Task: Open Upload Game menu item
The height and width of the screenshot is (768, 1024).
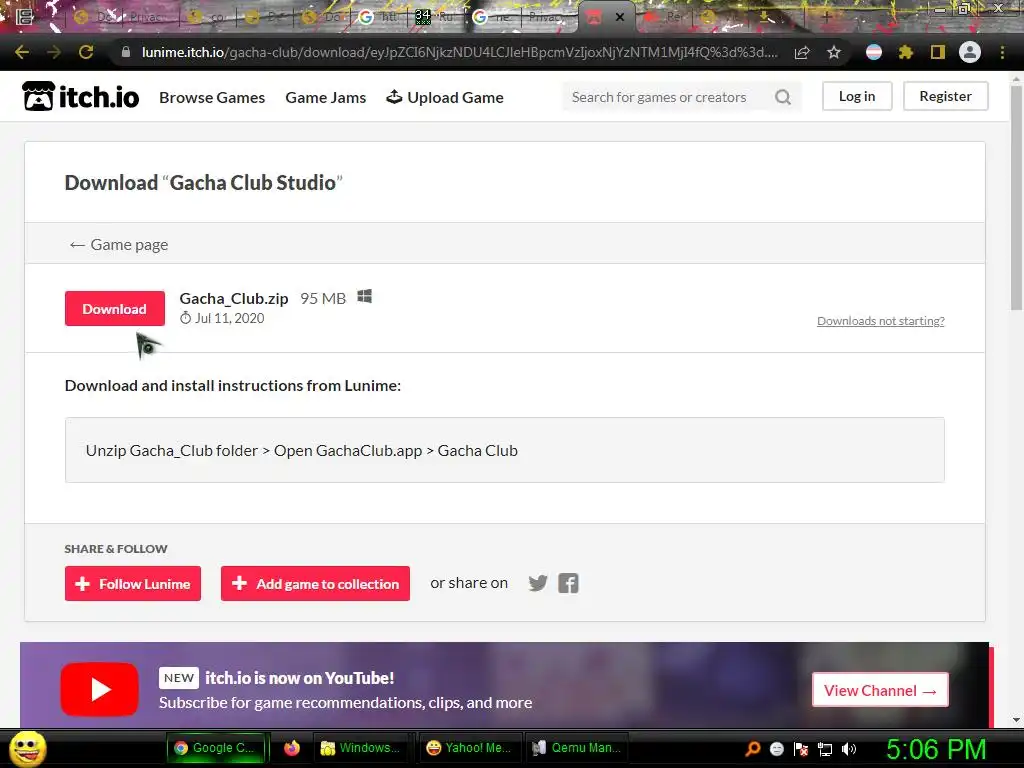Action: (445, 97)
